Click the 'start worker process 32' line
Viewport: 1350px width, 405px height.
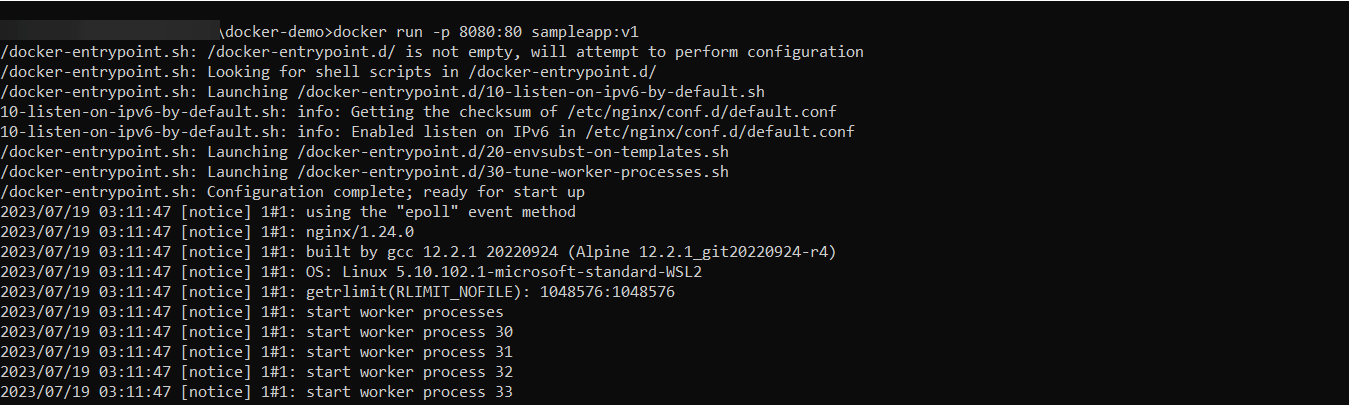click(409, 372)
